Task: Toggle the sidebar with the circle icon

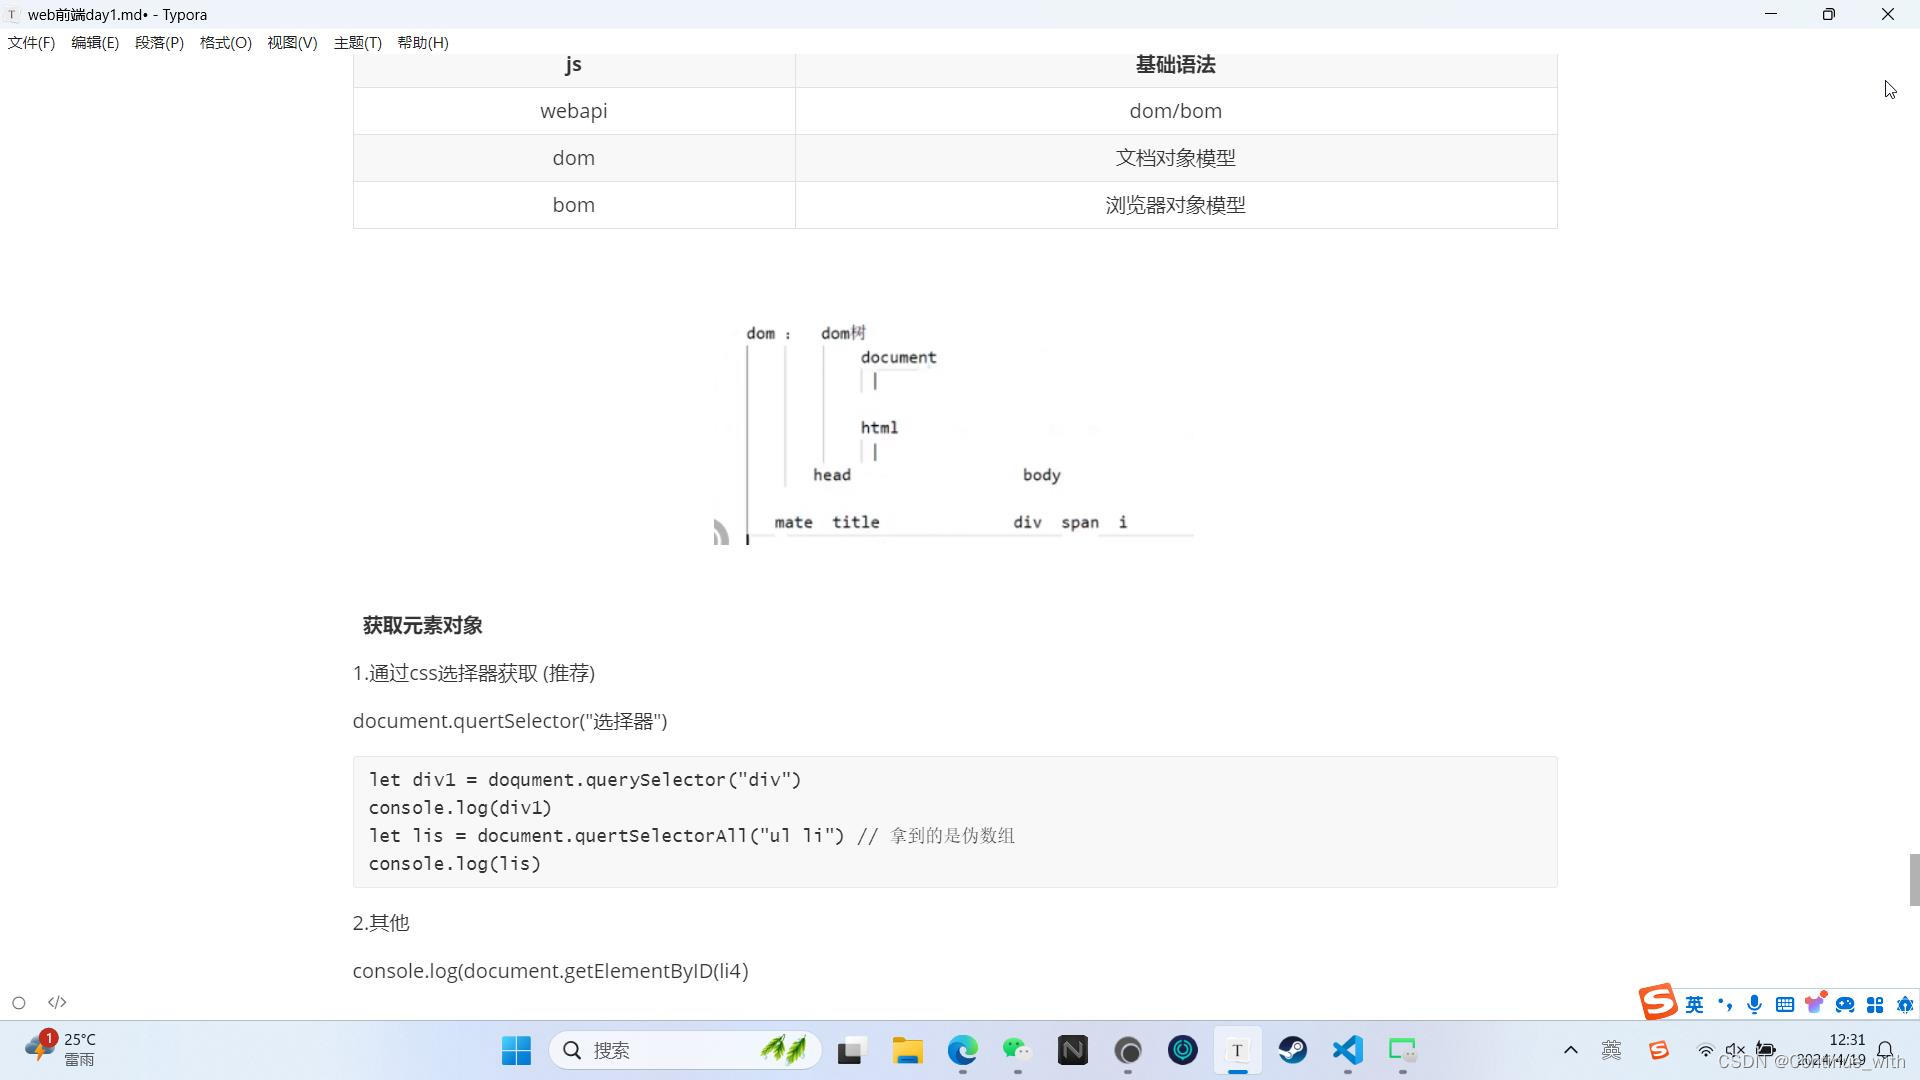Action: [18, 1003]
